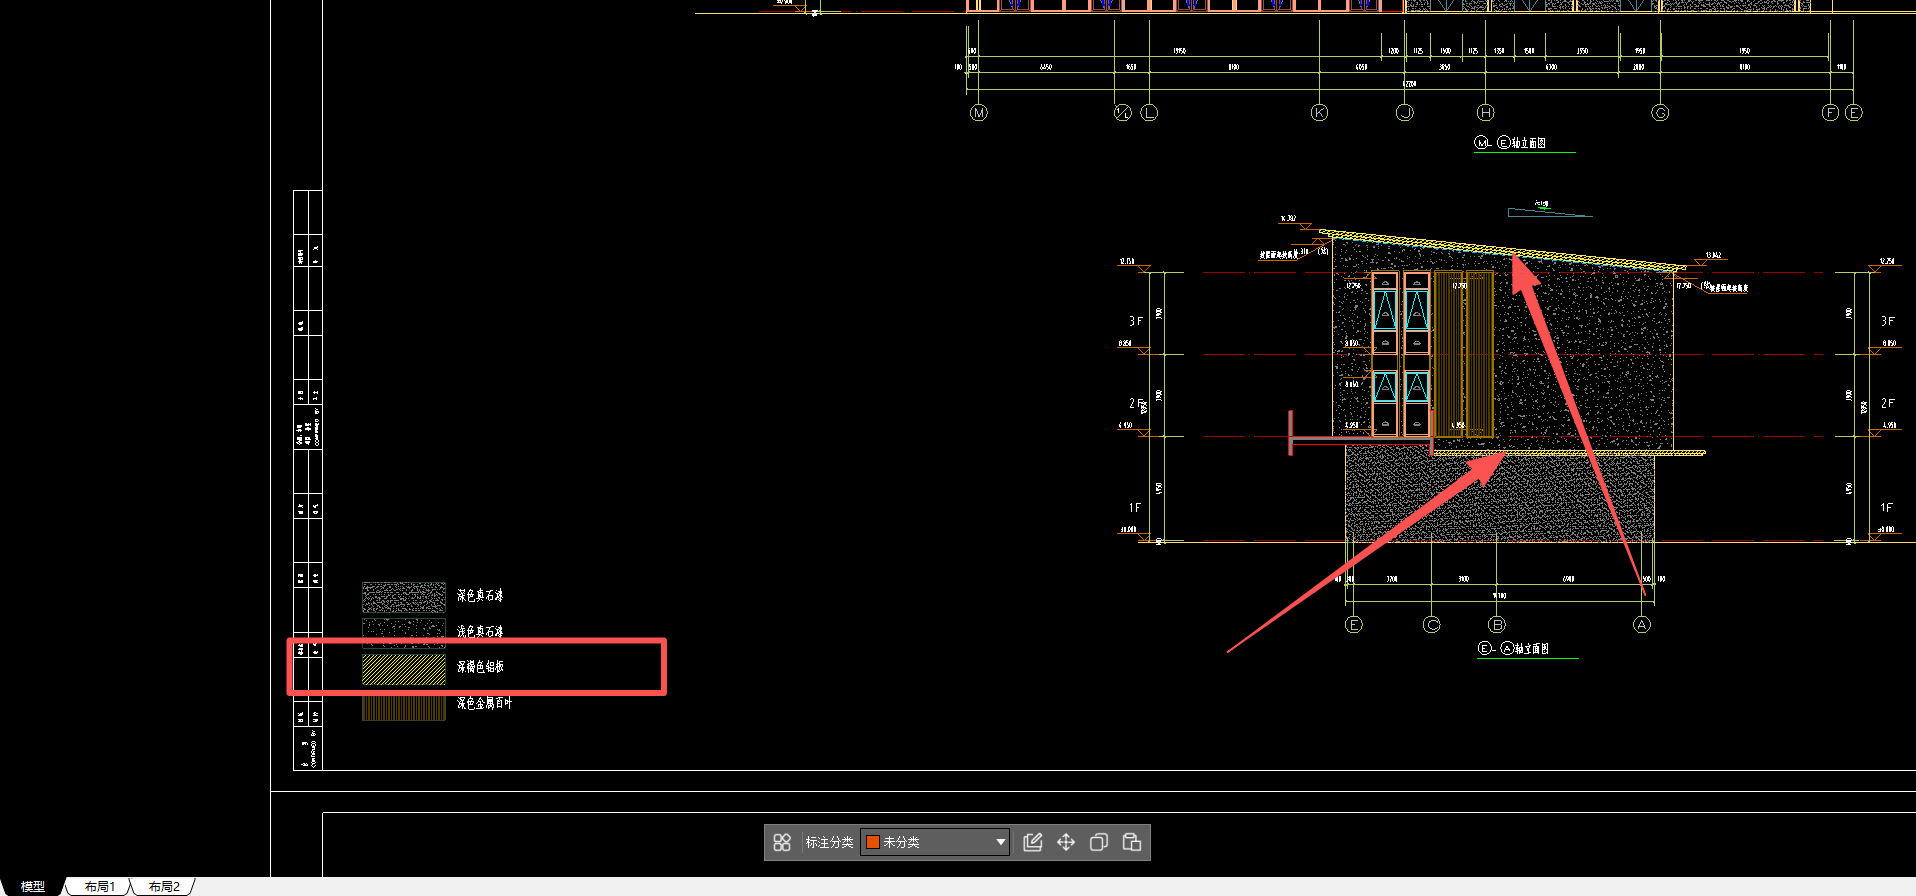
Task: Click the paste clipboard icon
Action: coord(1132,842)
